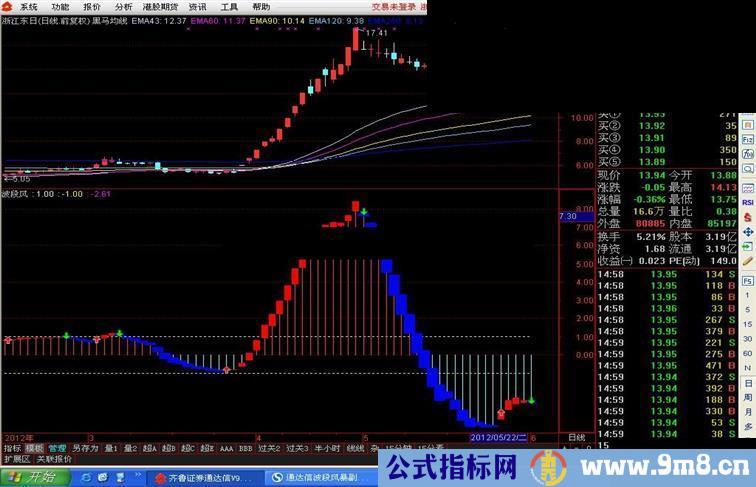Select the 半小时 template tab
756x487 pixels.
point(327,448)
